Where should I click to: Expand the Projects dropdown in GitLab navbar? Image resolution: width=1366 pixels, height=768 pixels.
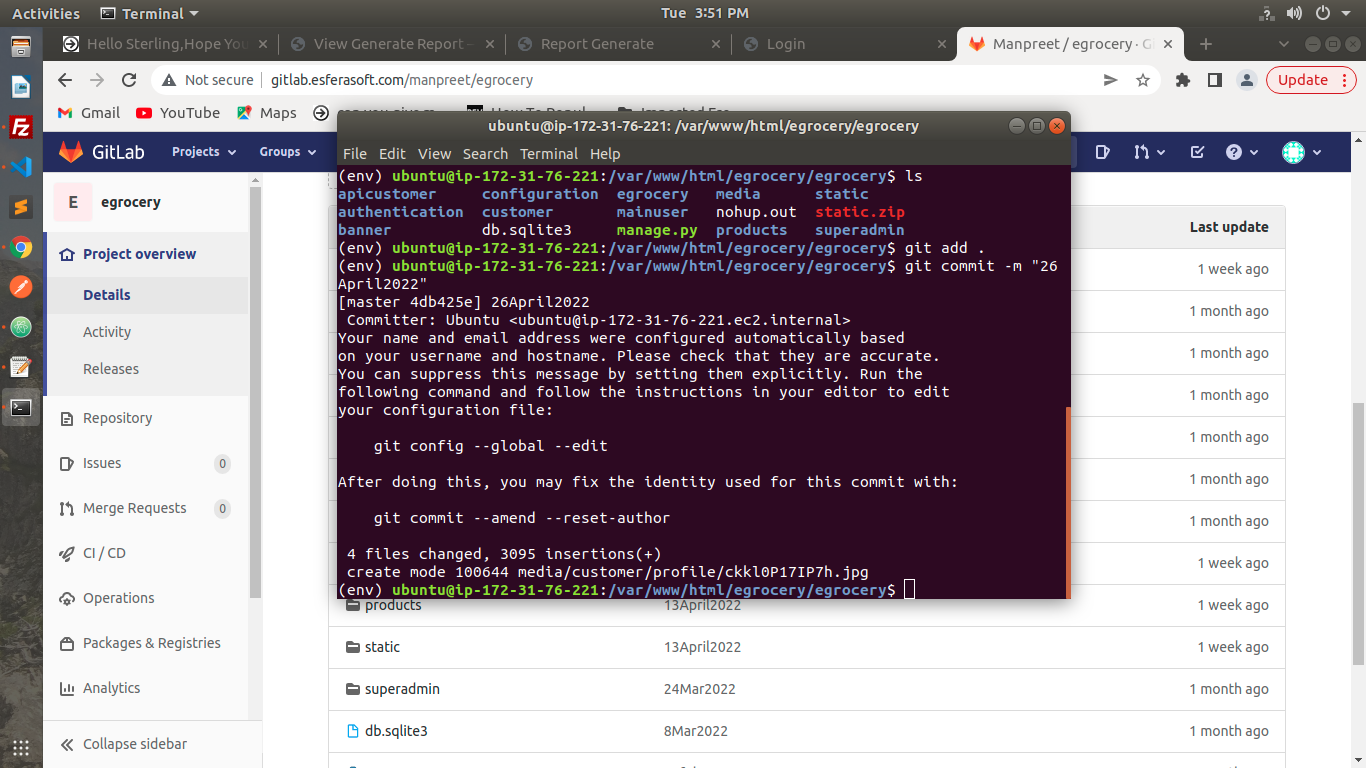tap(204, 152)
